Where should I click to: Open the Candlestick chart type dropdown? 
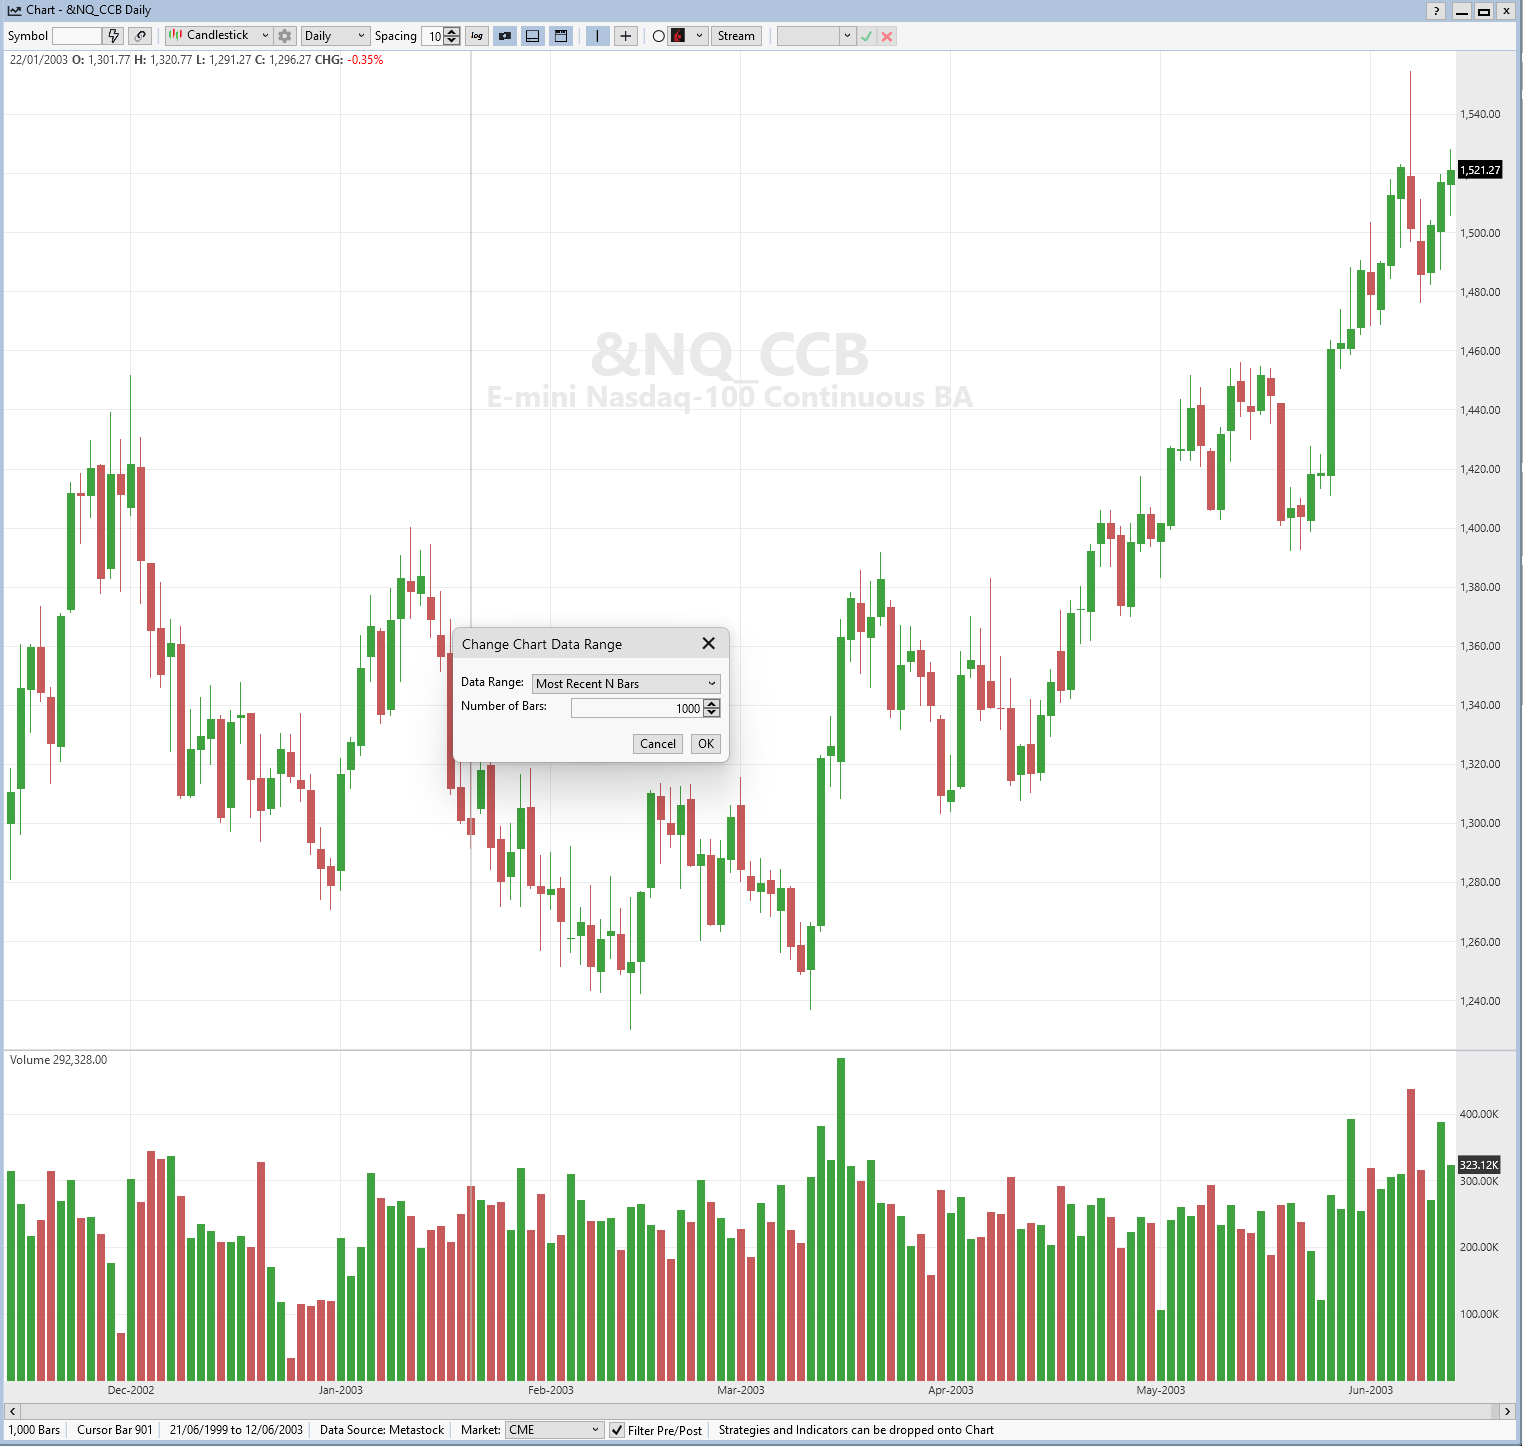pyautogui.click(x=219, y=36)
